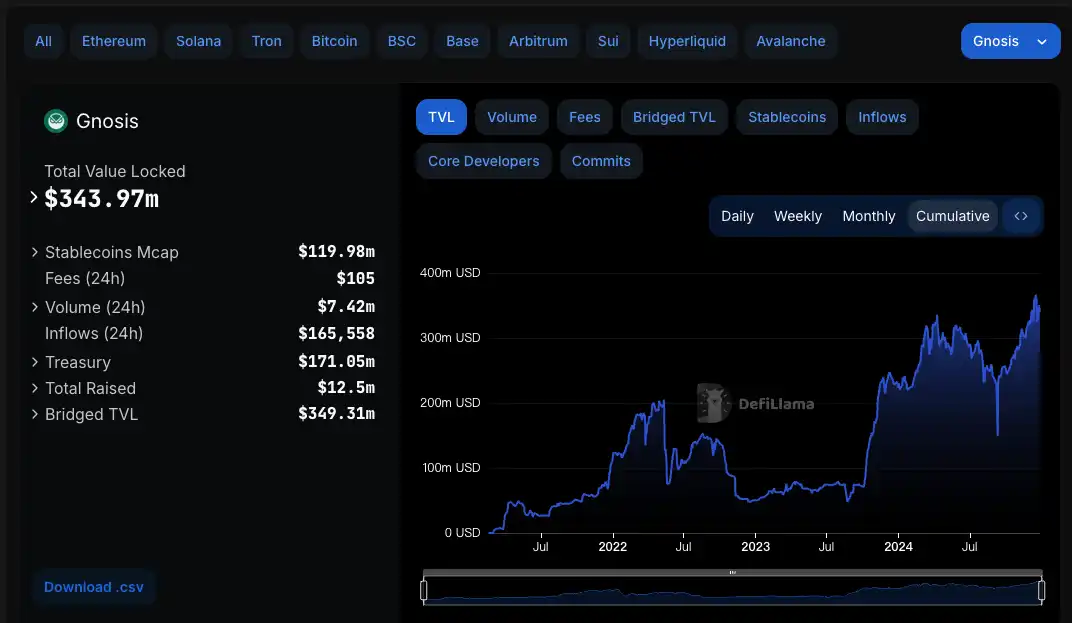Show Core Developers chart

pos(483,161)
